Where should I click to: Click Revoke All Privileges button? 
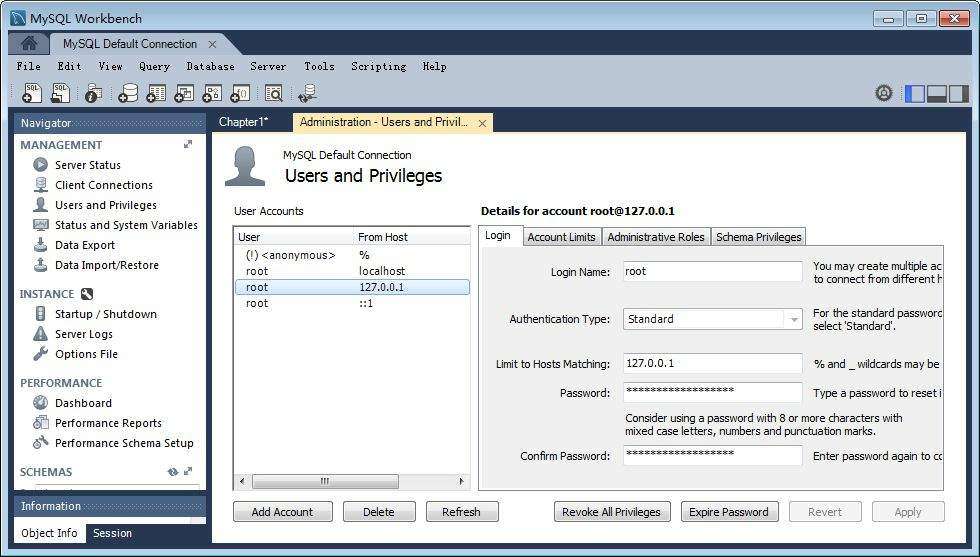612,512
